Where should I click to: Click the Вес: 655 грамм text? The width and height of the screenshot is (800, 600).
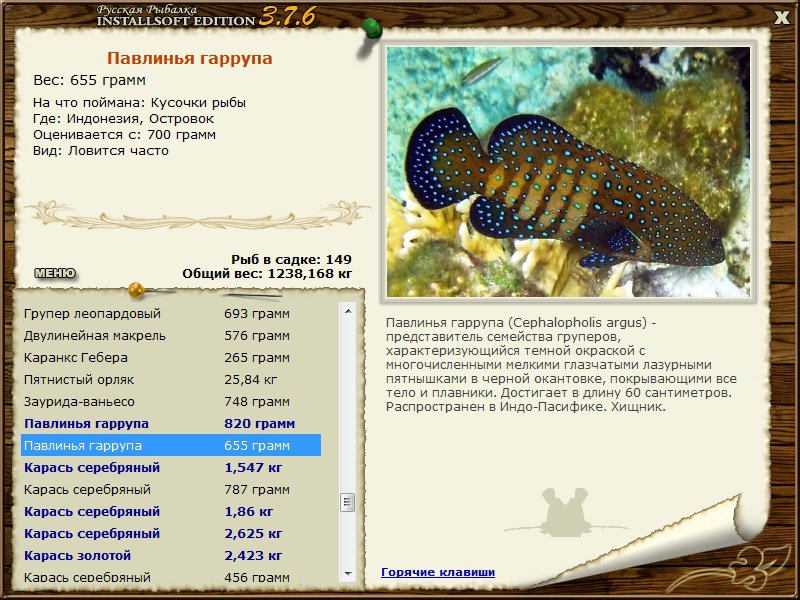click(x=89, y=80)
